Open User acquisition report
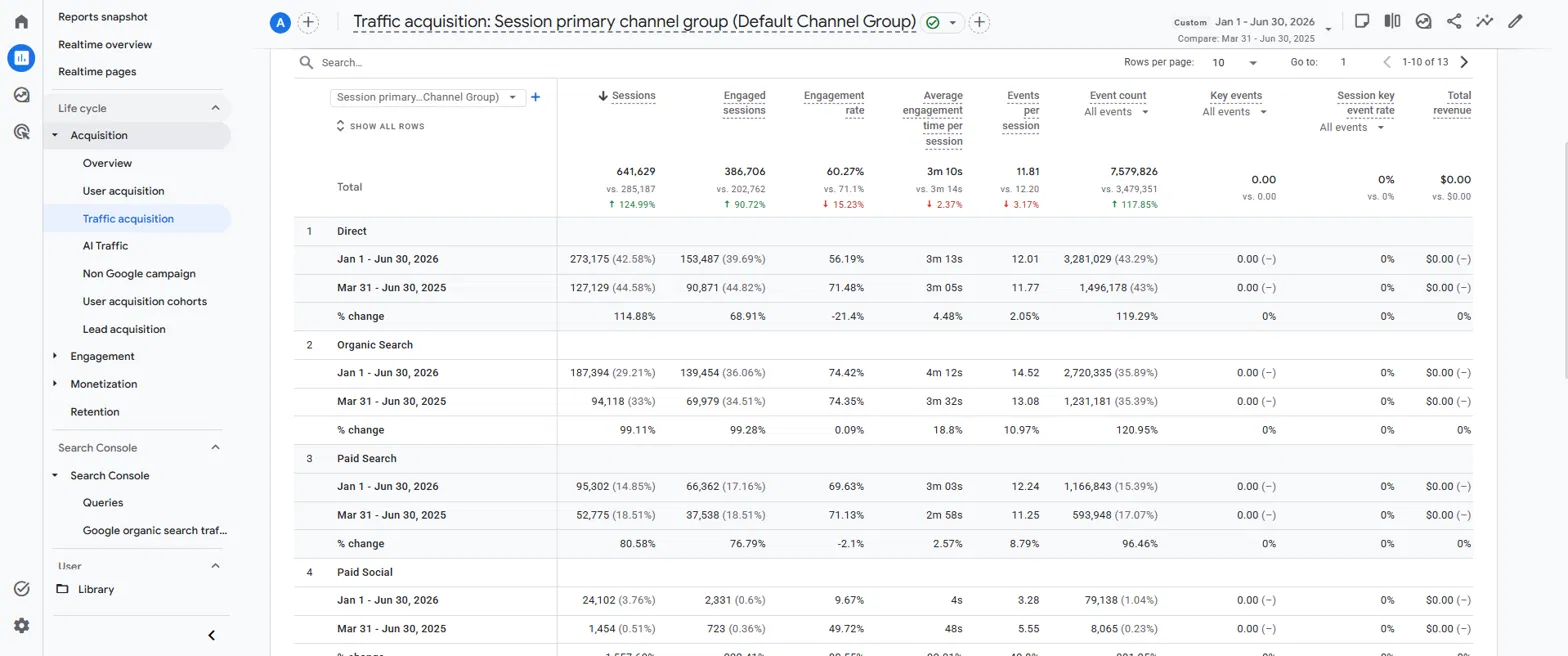Screen dimensions: 1568x656 (124, 191)
